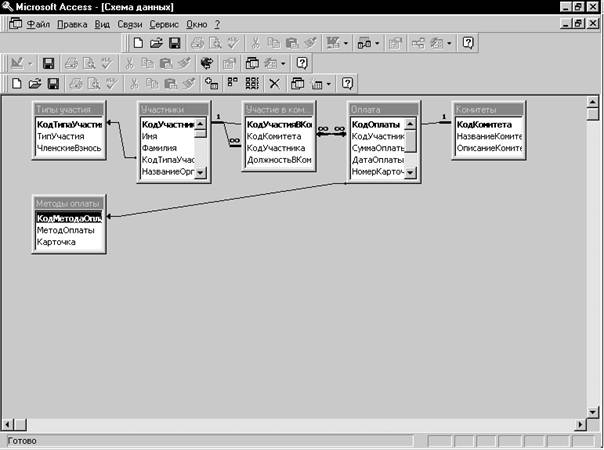Click Database Window icon in bottom toolbar
604x450 pixels.
[297, 84]
